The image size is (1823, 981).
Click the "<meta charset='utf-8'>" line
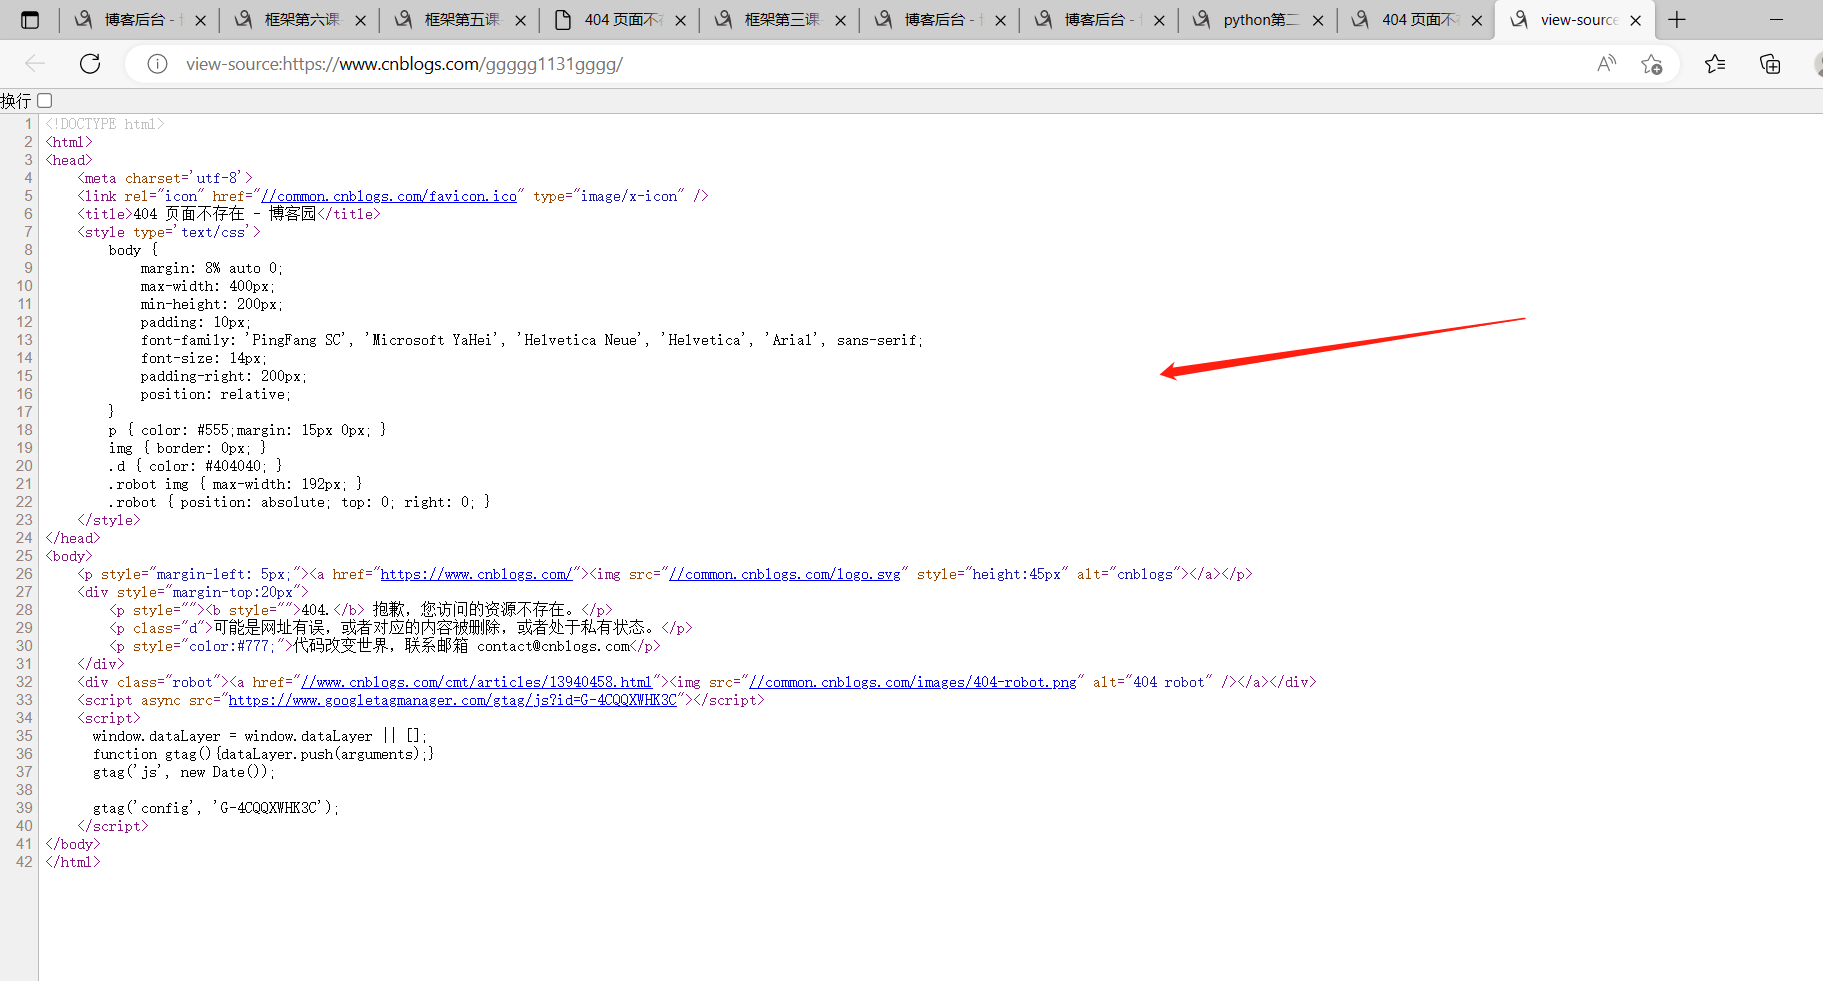pos(165,178)
